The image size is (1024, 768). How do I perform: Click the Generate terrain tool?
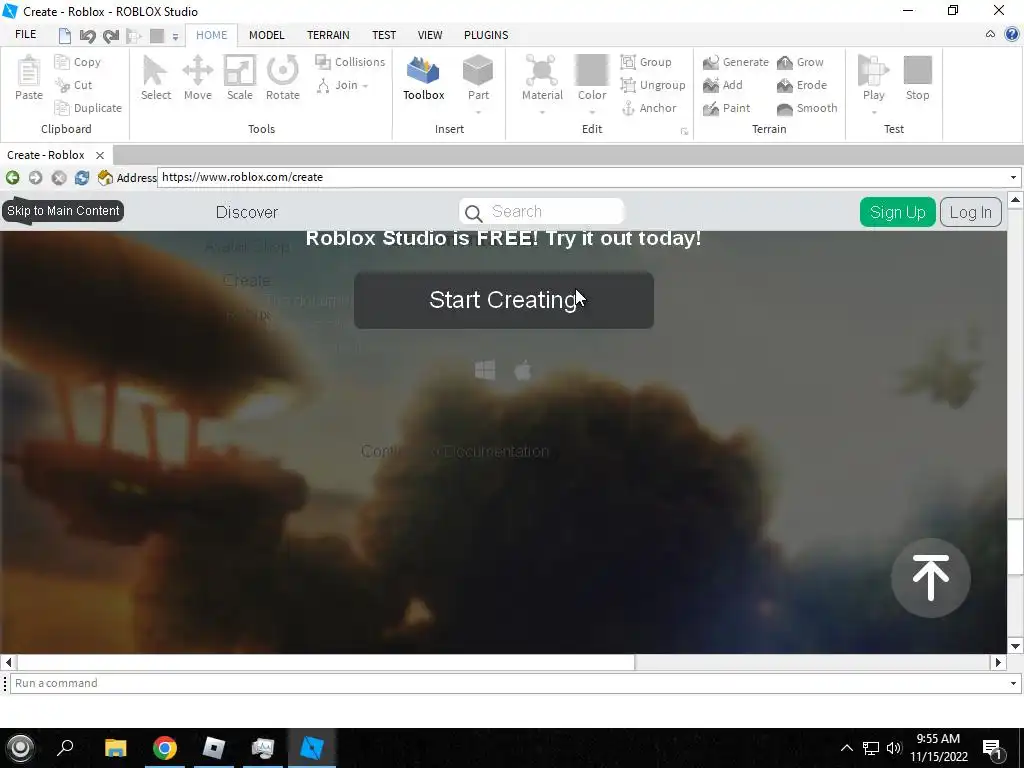tap(735, 62)
